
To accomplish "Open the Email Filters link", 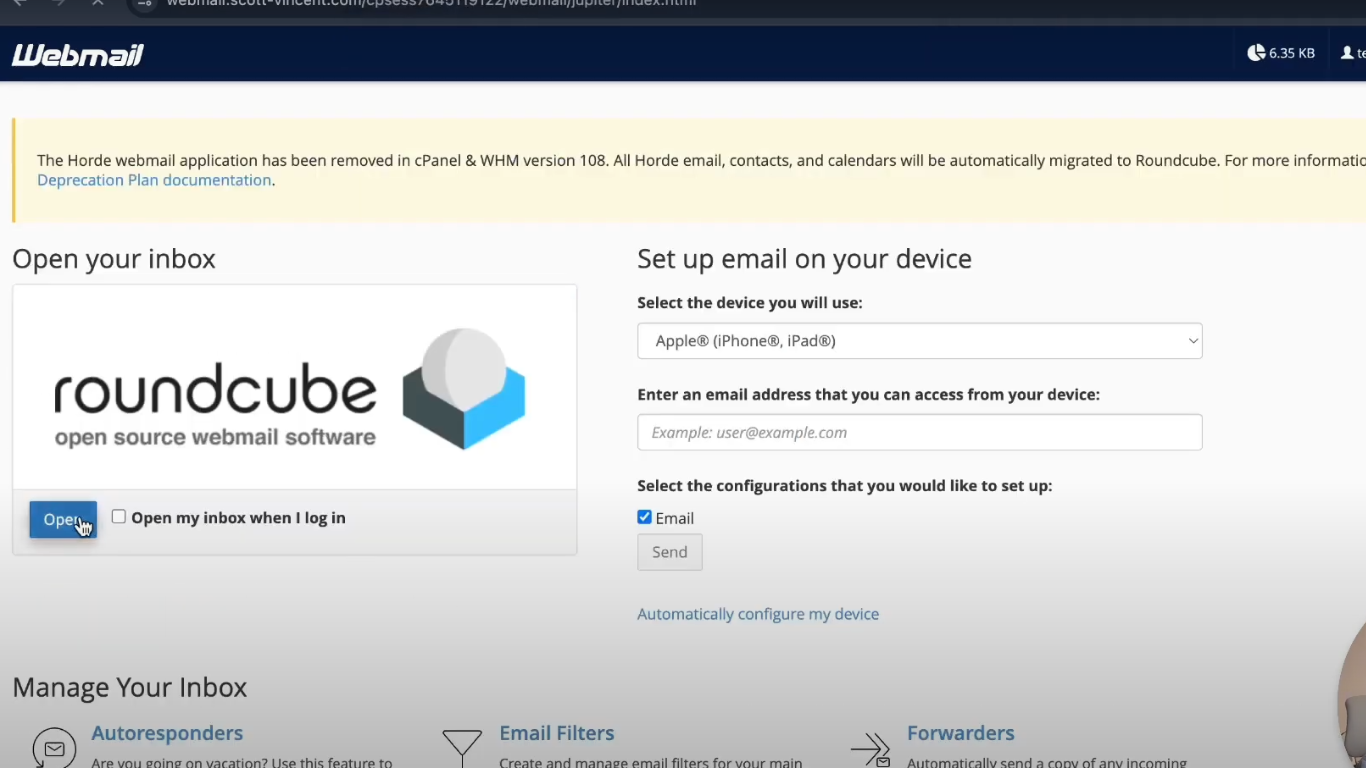I will coord(557,733).
